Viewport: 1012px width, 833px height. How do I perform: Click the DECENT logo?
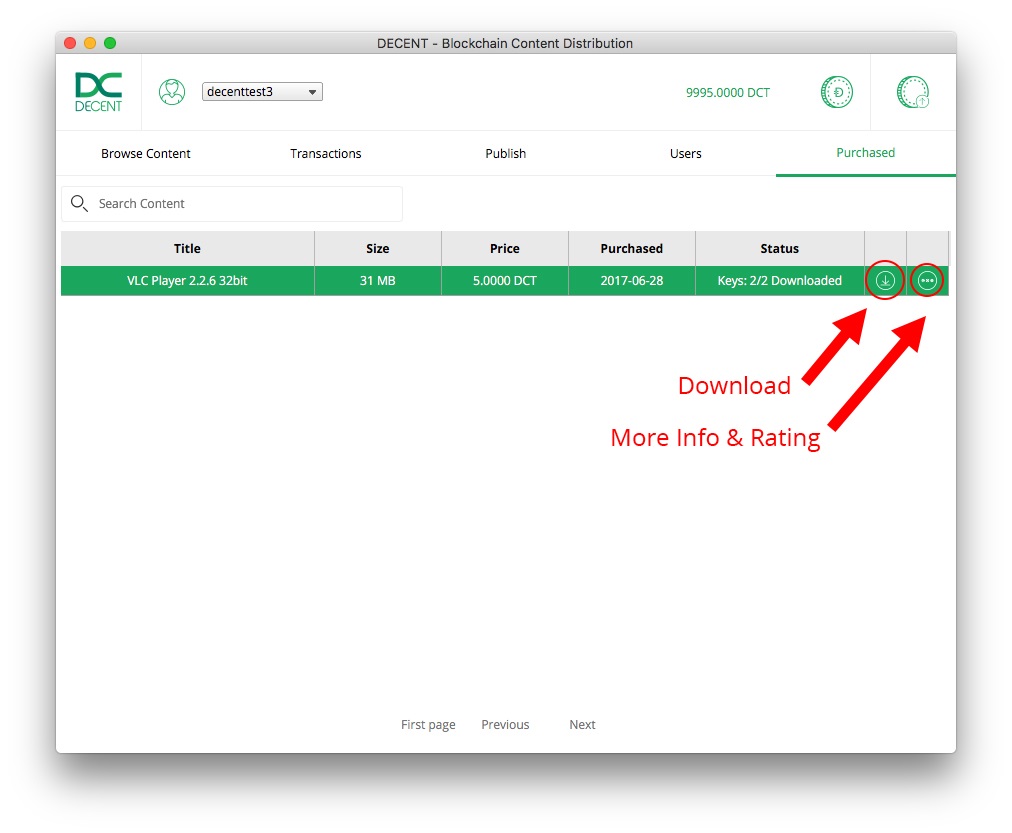click(98, 92)
